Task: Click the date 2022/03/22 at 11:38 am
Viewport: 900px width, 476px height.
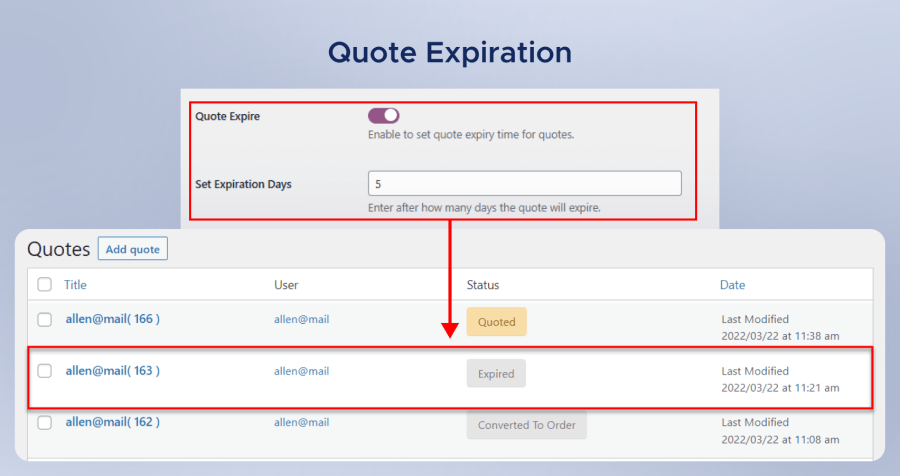Action: [780, 336]
